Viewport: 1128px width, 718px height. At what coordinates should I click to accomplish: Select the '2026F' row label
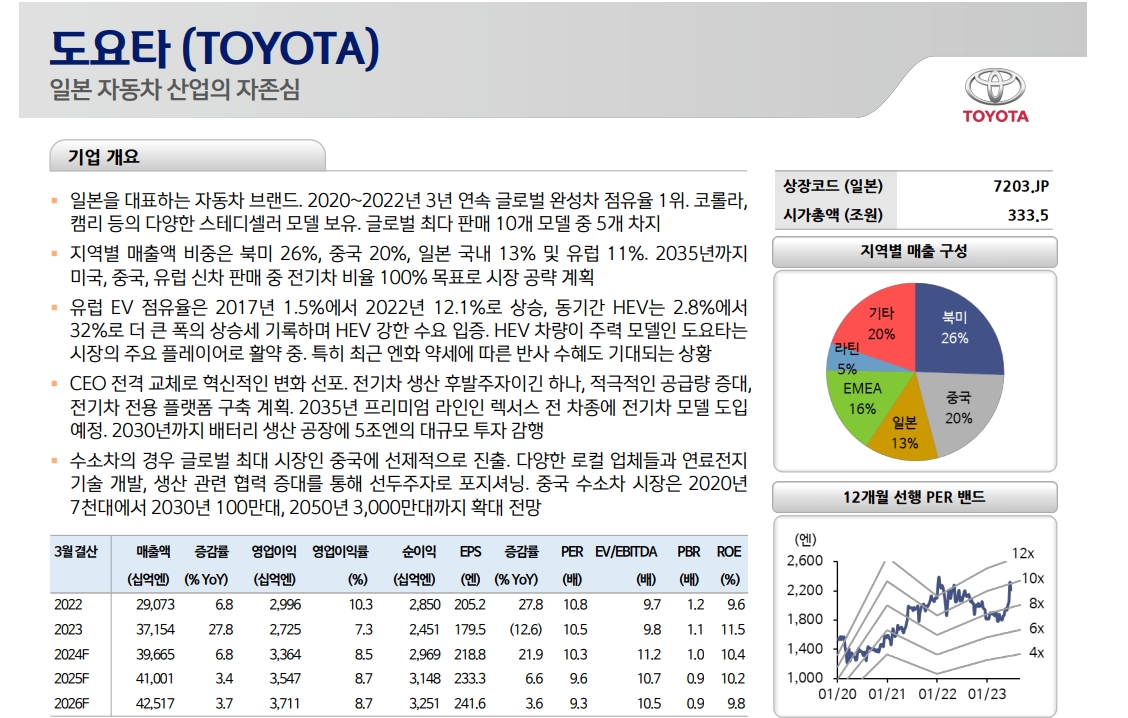[x=72, y=704]
